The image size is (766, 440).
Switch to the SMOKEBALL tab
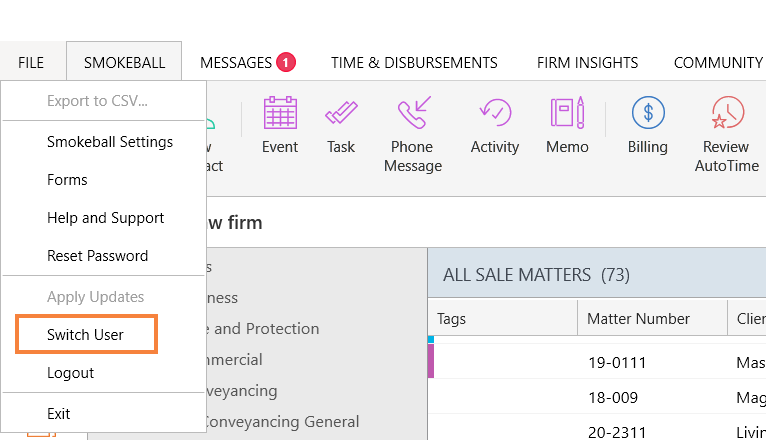(x=124, y=63)
